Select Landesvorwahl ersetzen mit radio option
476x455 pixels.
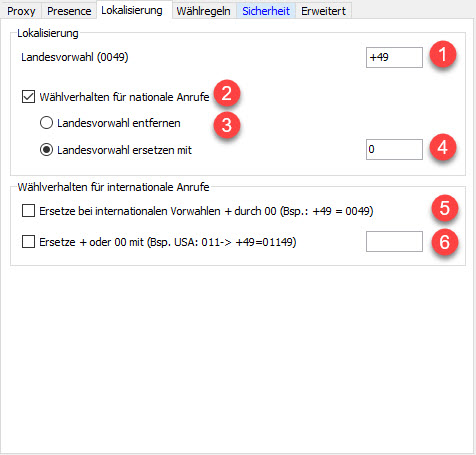(46, 150)
